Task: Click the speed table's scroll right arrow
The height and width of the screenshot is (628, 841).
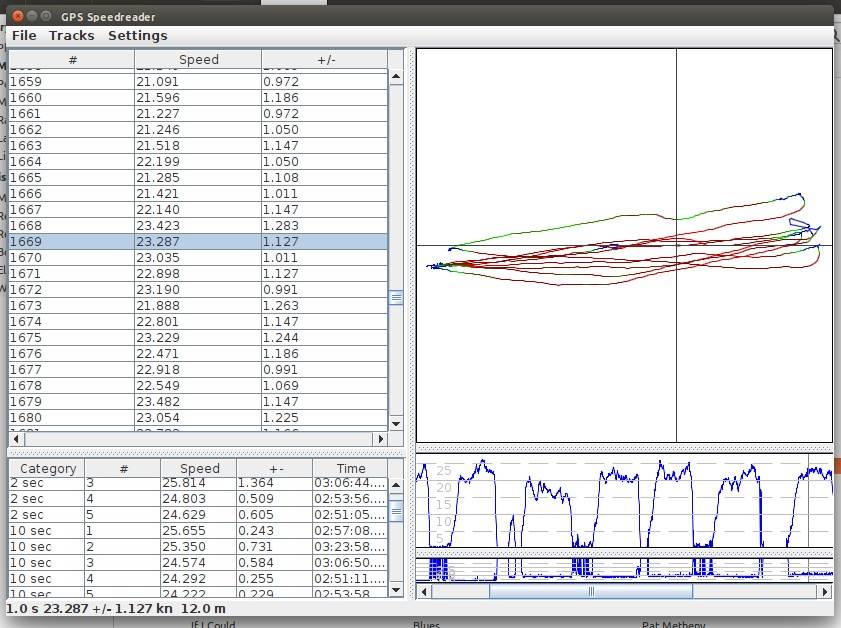Action: tap(380, 439)
